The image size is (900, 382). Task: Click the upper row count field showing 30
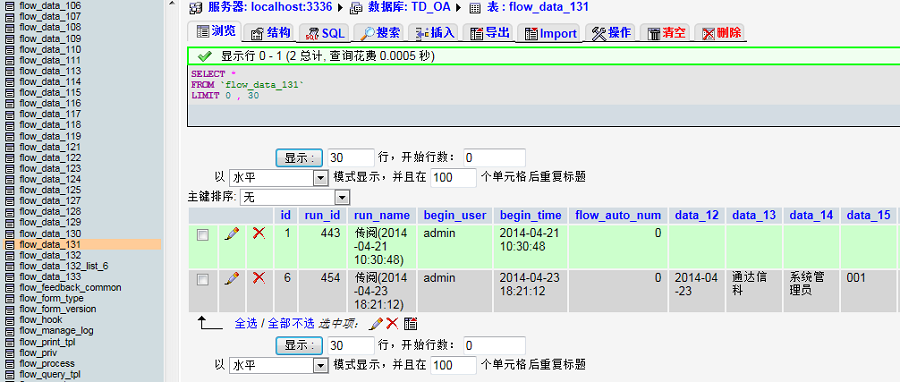[x=351, y=158]
